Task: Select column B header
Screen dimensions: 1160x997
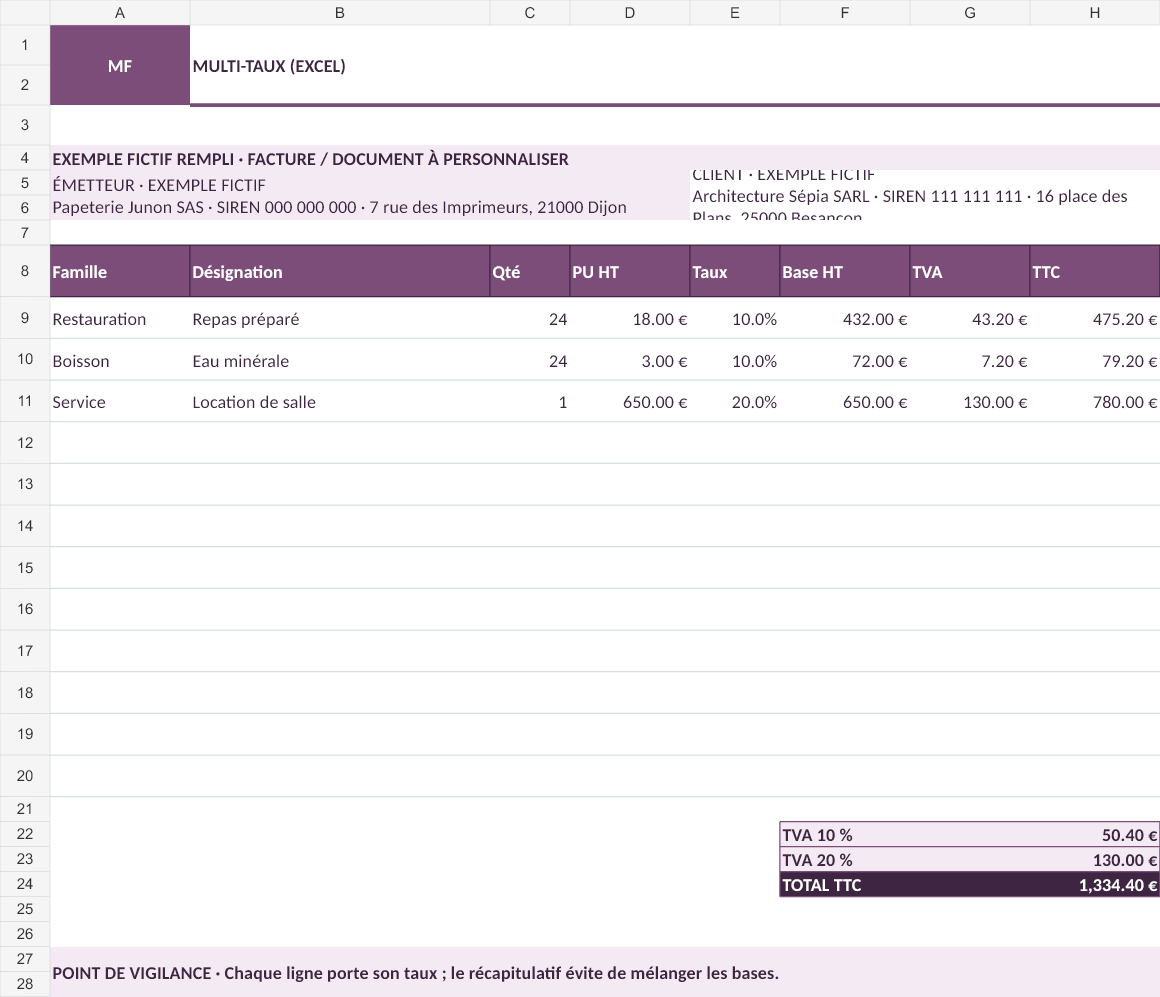Action: (x=340, y=13)
